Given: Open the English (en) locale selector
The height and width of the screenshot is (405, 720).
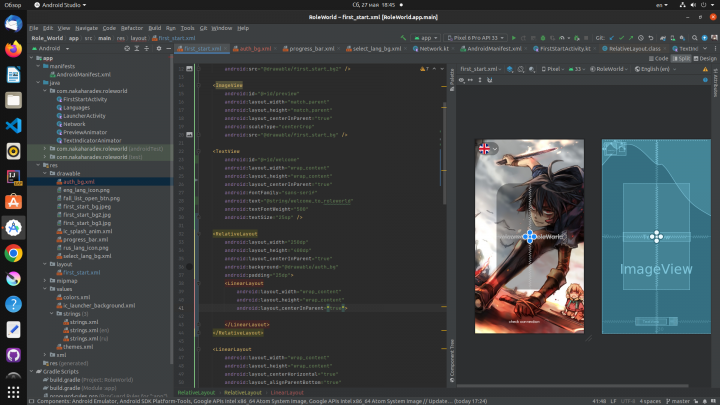Looking at the screenshot, I should point(653,69).
